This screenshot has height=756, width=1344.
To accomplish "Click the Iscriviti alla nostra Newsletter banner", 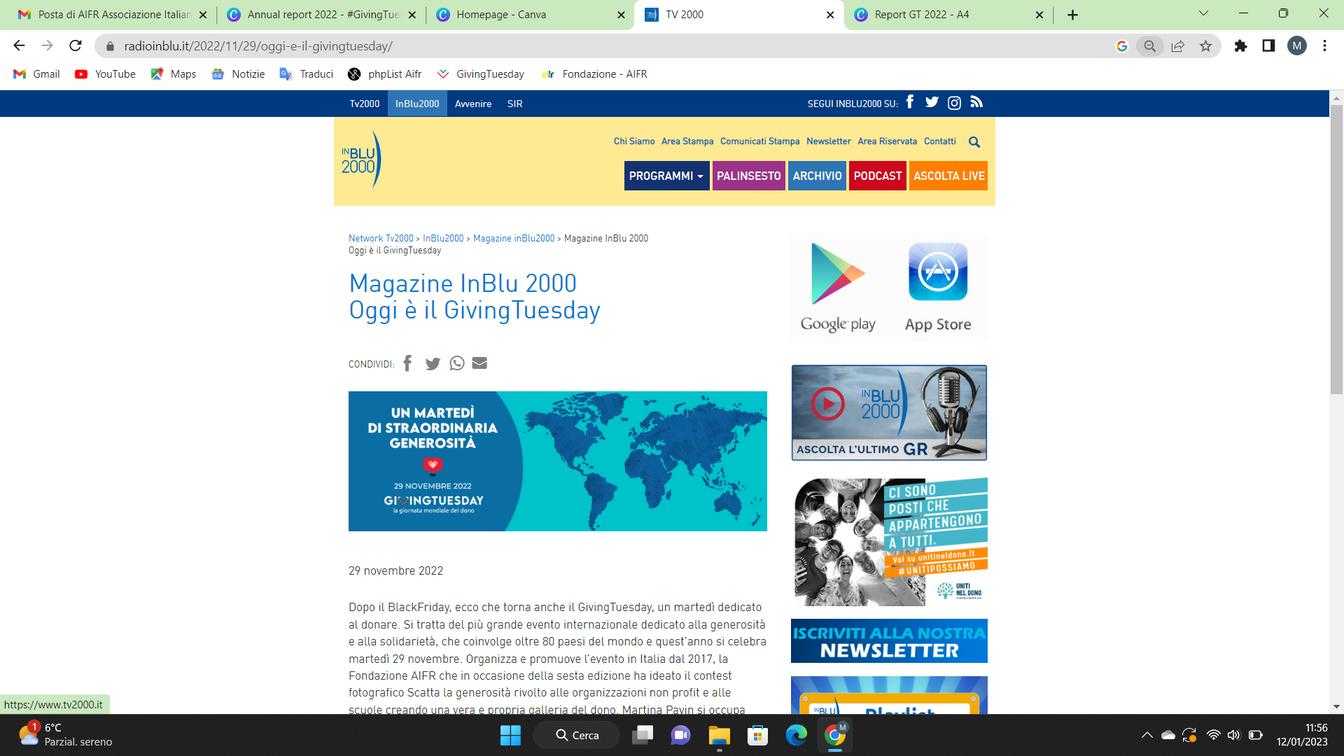I will click(889, 641).
